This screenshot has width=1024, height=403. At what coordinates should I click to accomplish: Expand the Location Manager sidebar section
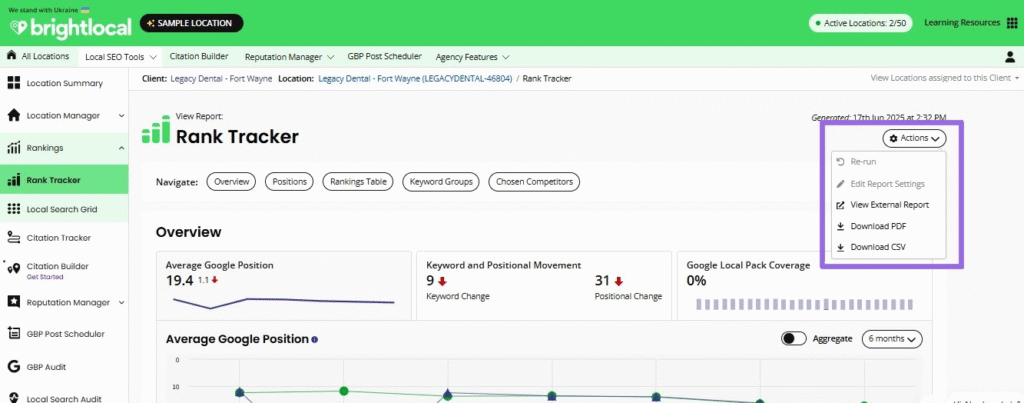point(121,116)
